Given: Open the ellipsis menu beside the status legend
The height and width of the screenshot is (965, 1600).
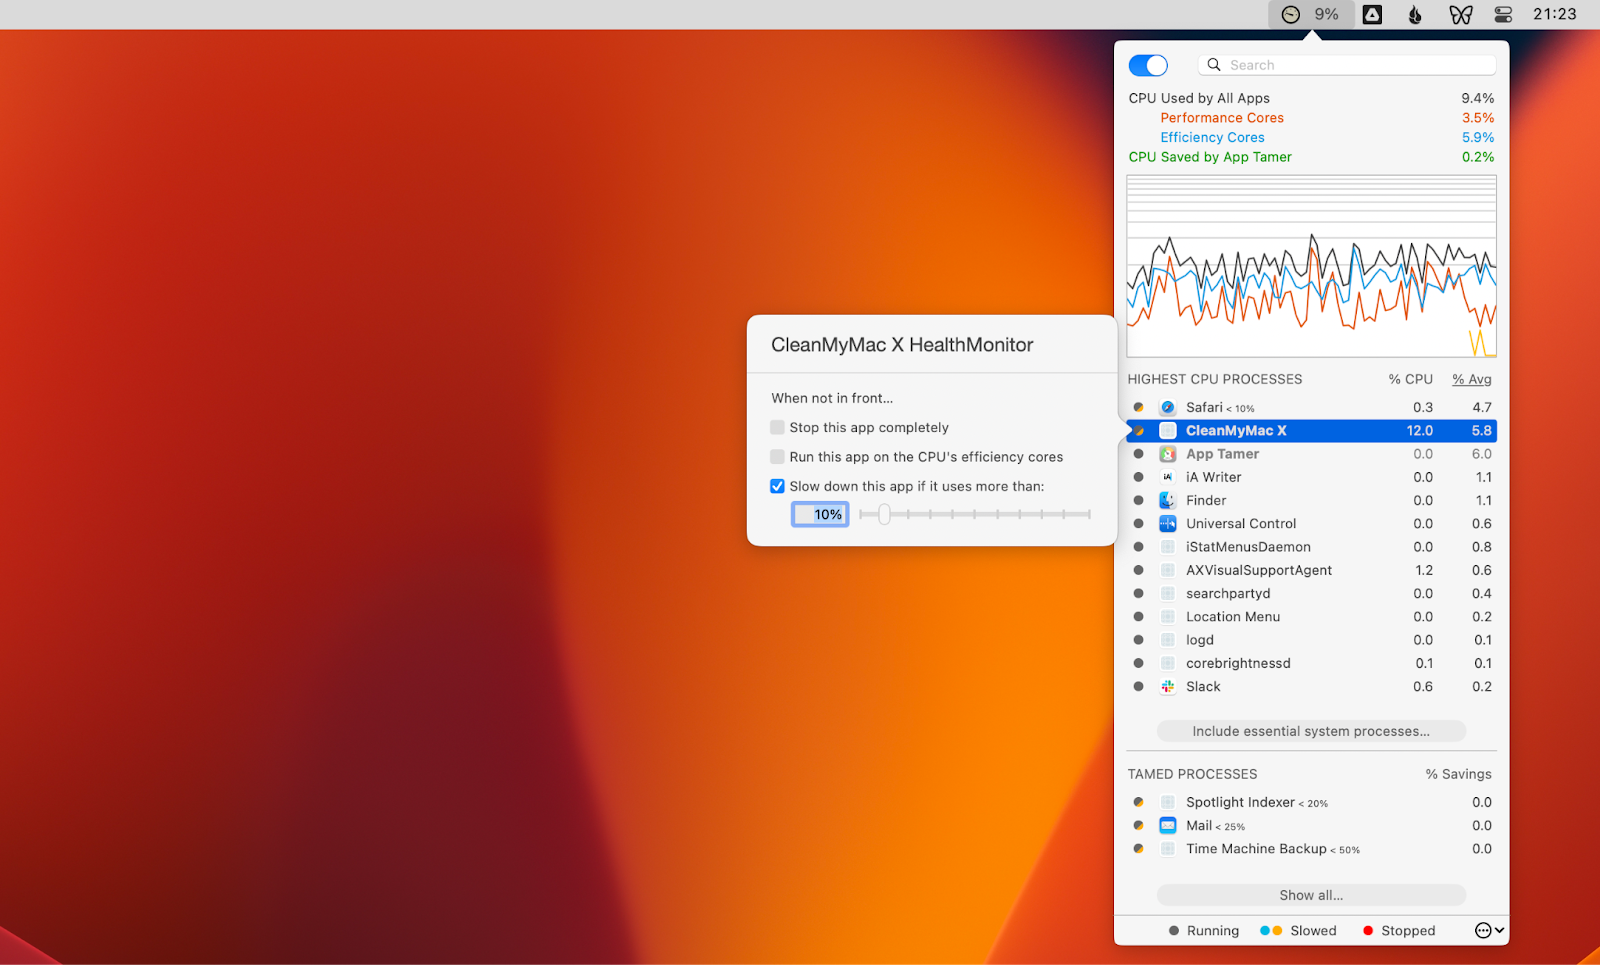Looking at the screenshot, I should [1481, 930].
